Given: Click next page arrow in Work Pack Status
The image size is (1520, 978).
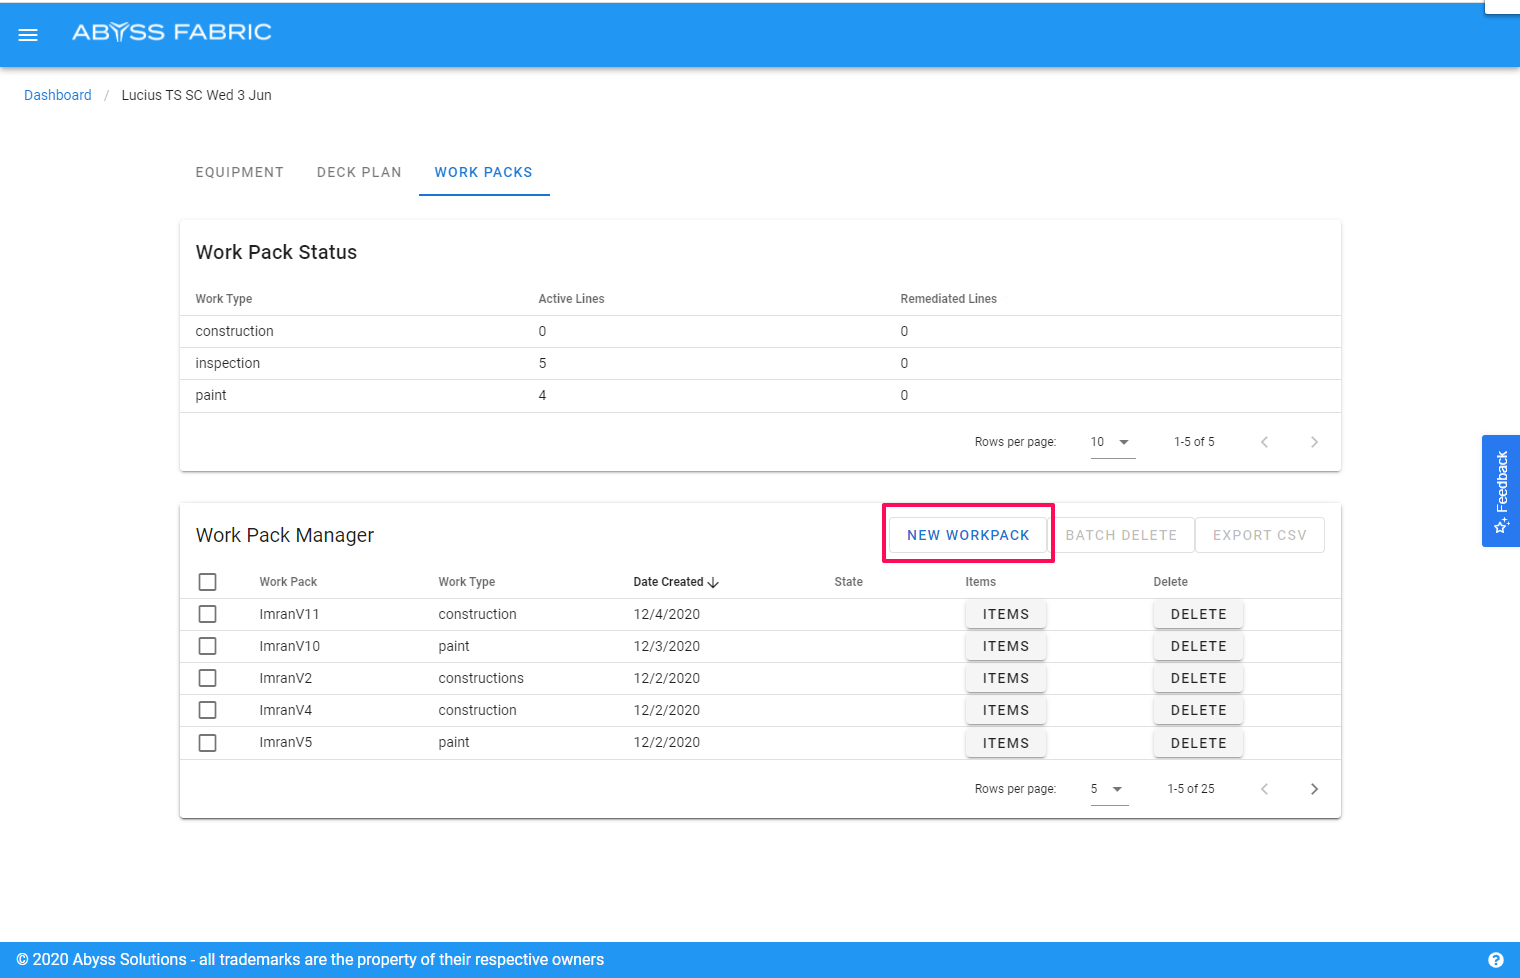Looking at the screenshot, I should point(1314,442).
